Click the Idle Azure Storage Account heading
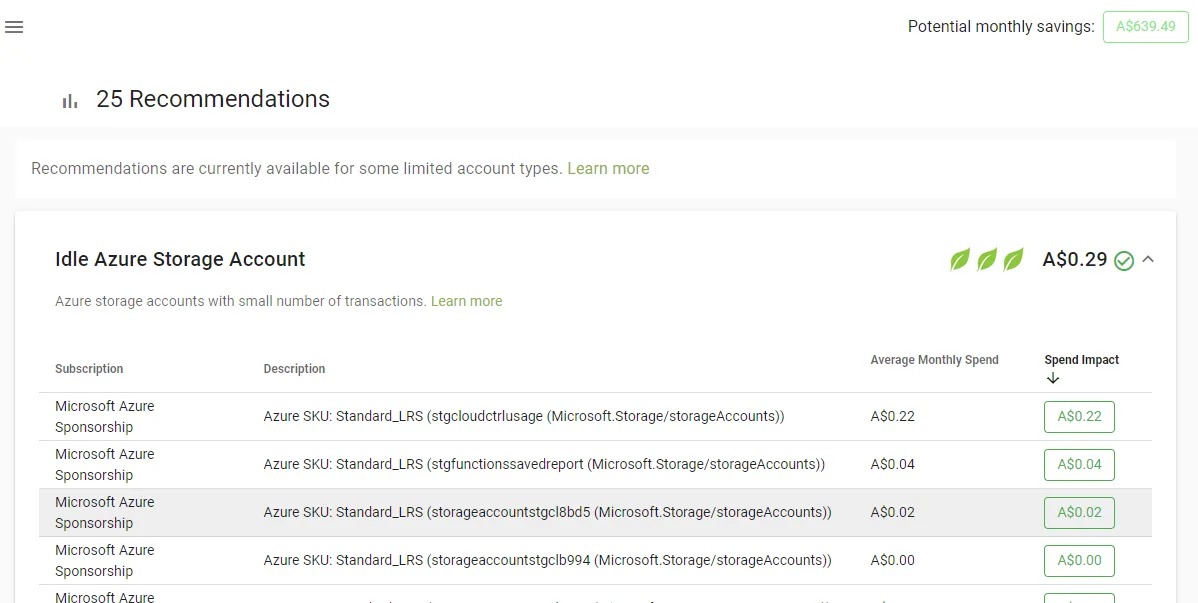This screenshot has height=603, width=1198. click(180, 259)
